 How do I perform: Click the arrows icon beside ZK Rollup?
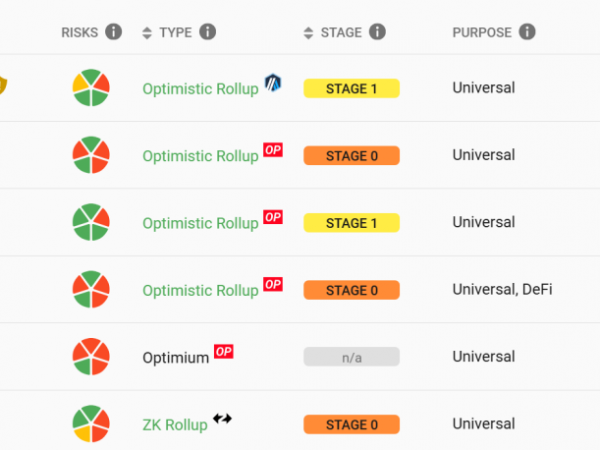pyautogui.click(x=222, y=419)
